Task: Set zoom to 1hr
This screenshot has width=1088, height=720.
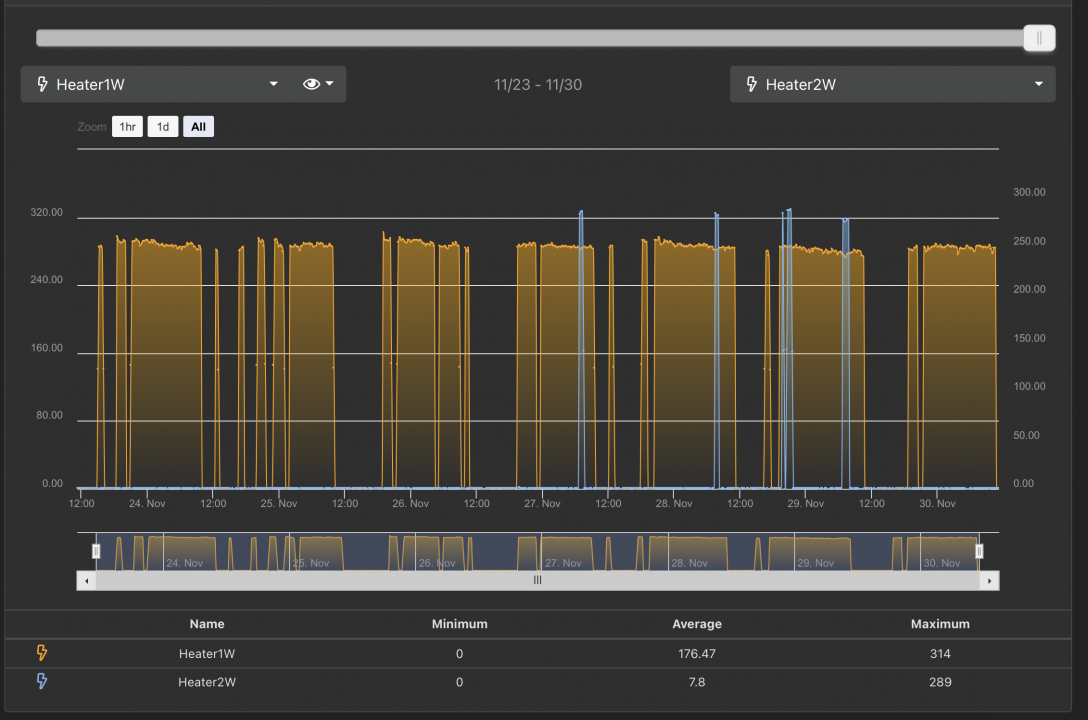Action: click(x=127, y=127)
